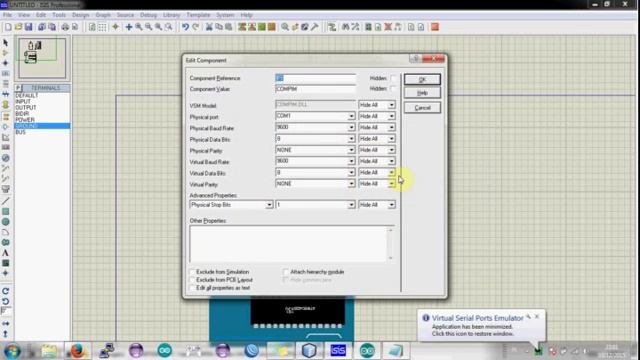Select the 2D Graphics Box tool

point(6,211)
